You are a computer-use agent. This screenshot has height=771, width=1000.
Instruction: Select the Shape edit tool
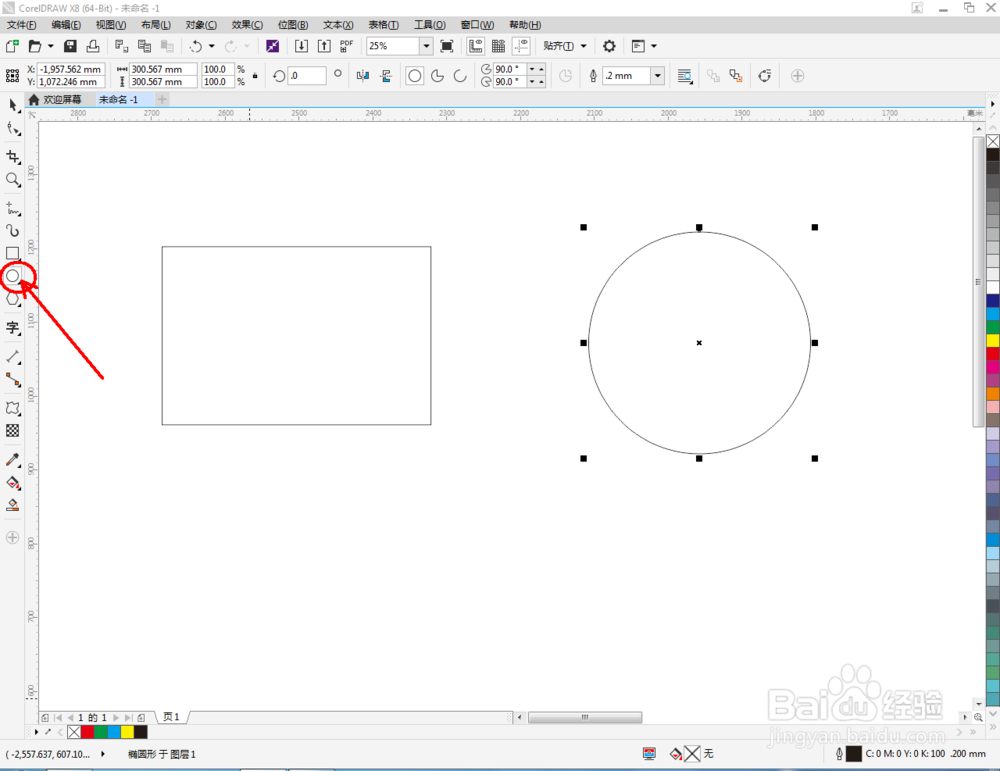pyautogui.click(x=13, y=129)
